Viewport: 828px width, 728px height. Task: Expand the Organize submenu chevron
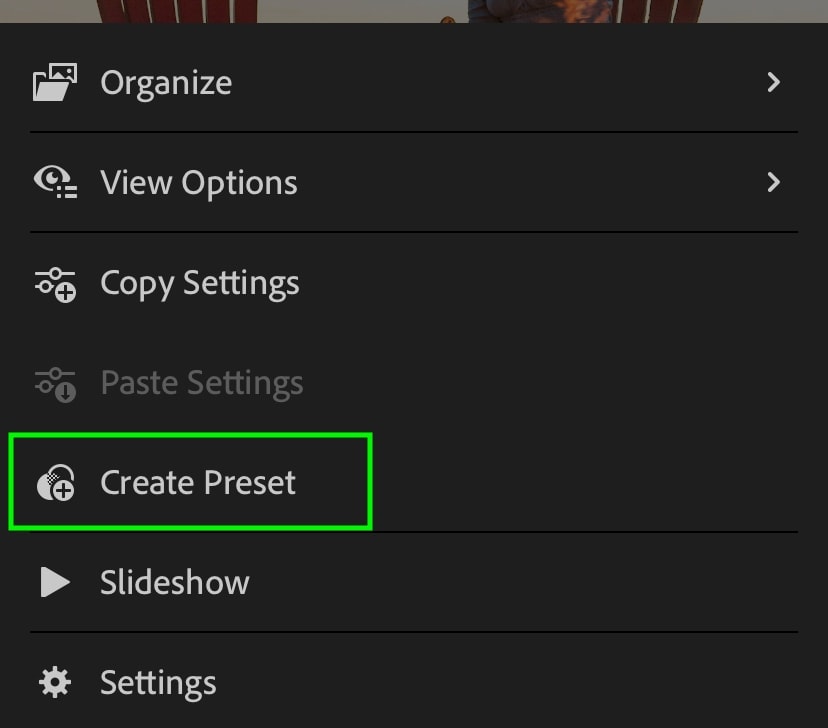(x=774, y=82)
